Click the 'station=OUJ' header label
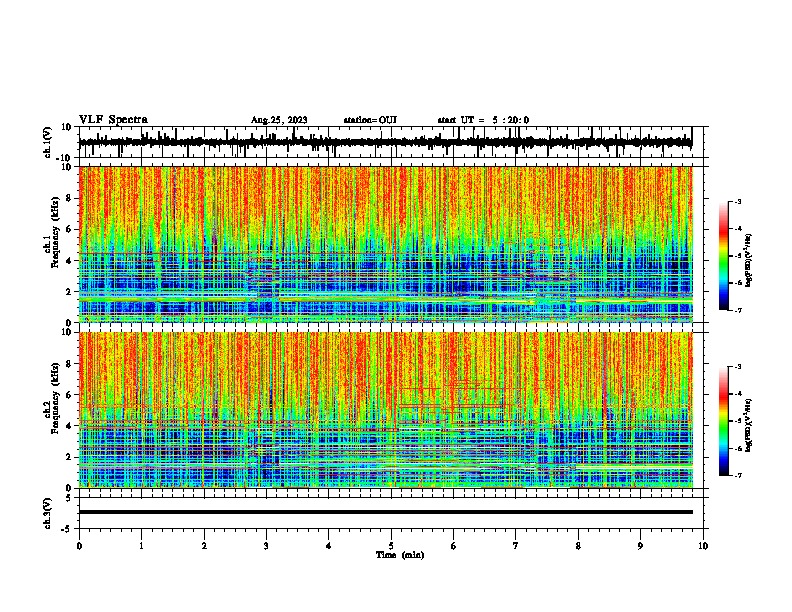 (370, 120)
